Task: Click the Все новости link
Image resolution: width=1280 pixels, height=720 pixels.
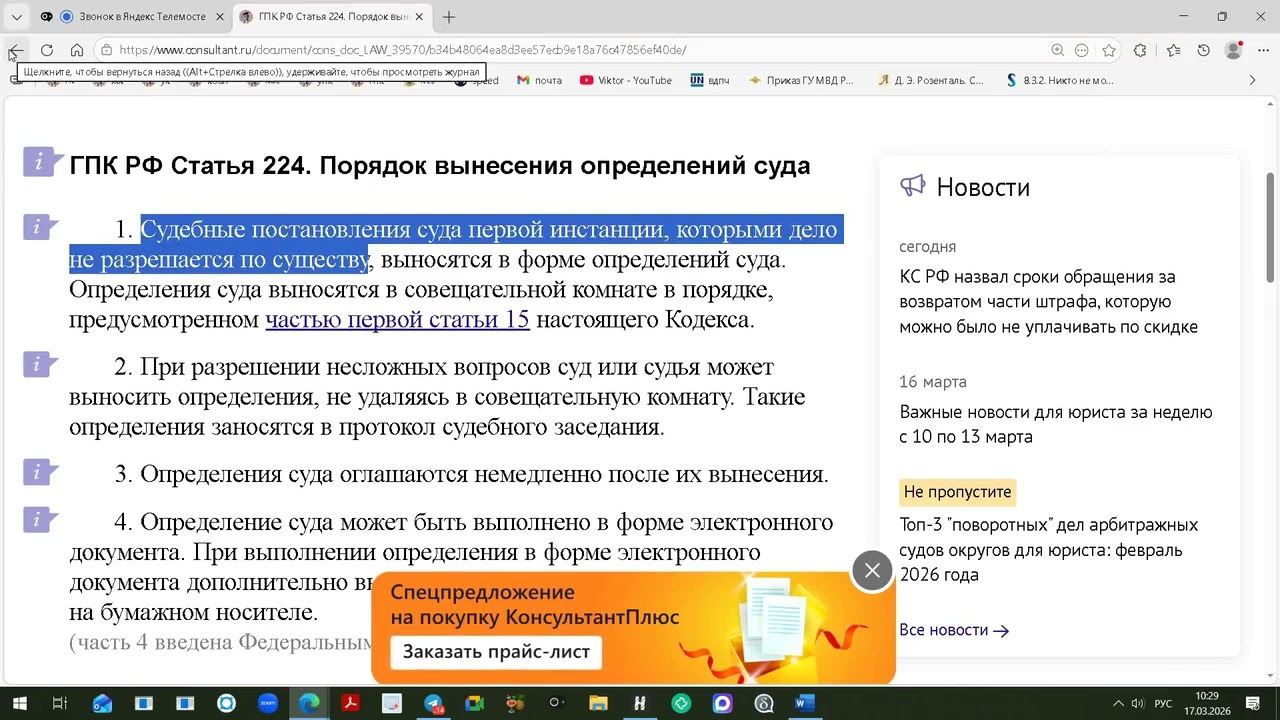Action: [x=954, y=630]
